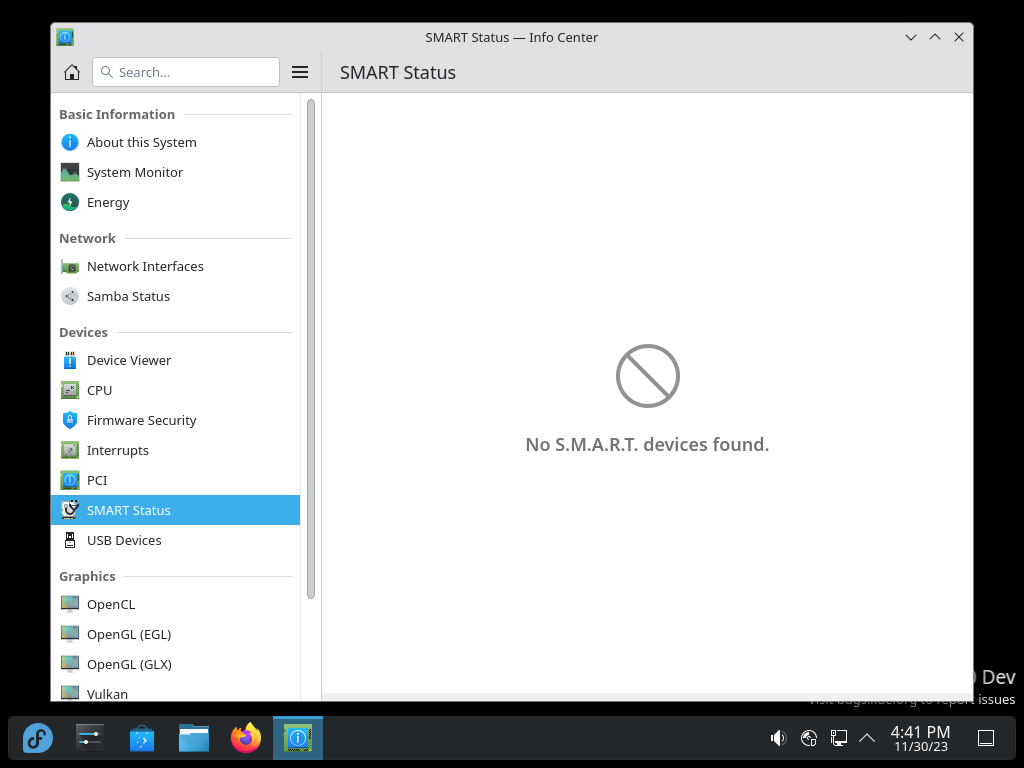Open network connections tray icon

(x=839, y=739)
